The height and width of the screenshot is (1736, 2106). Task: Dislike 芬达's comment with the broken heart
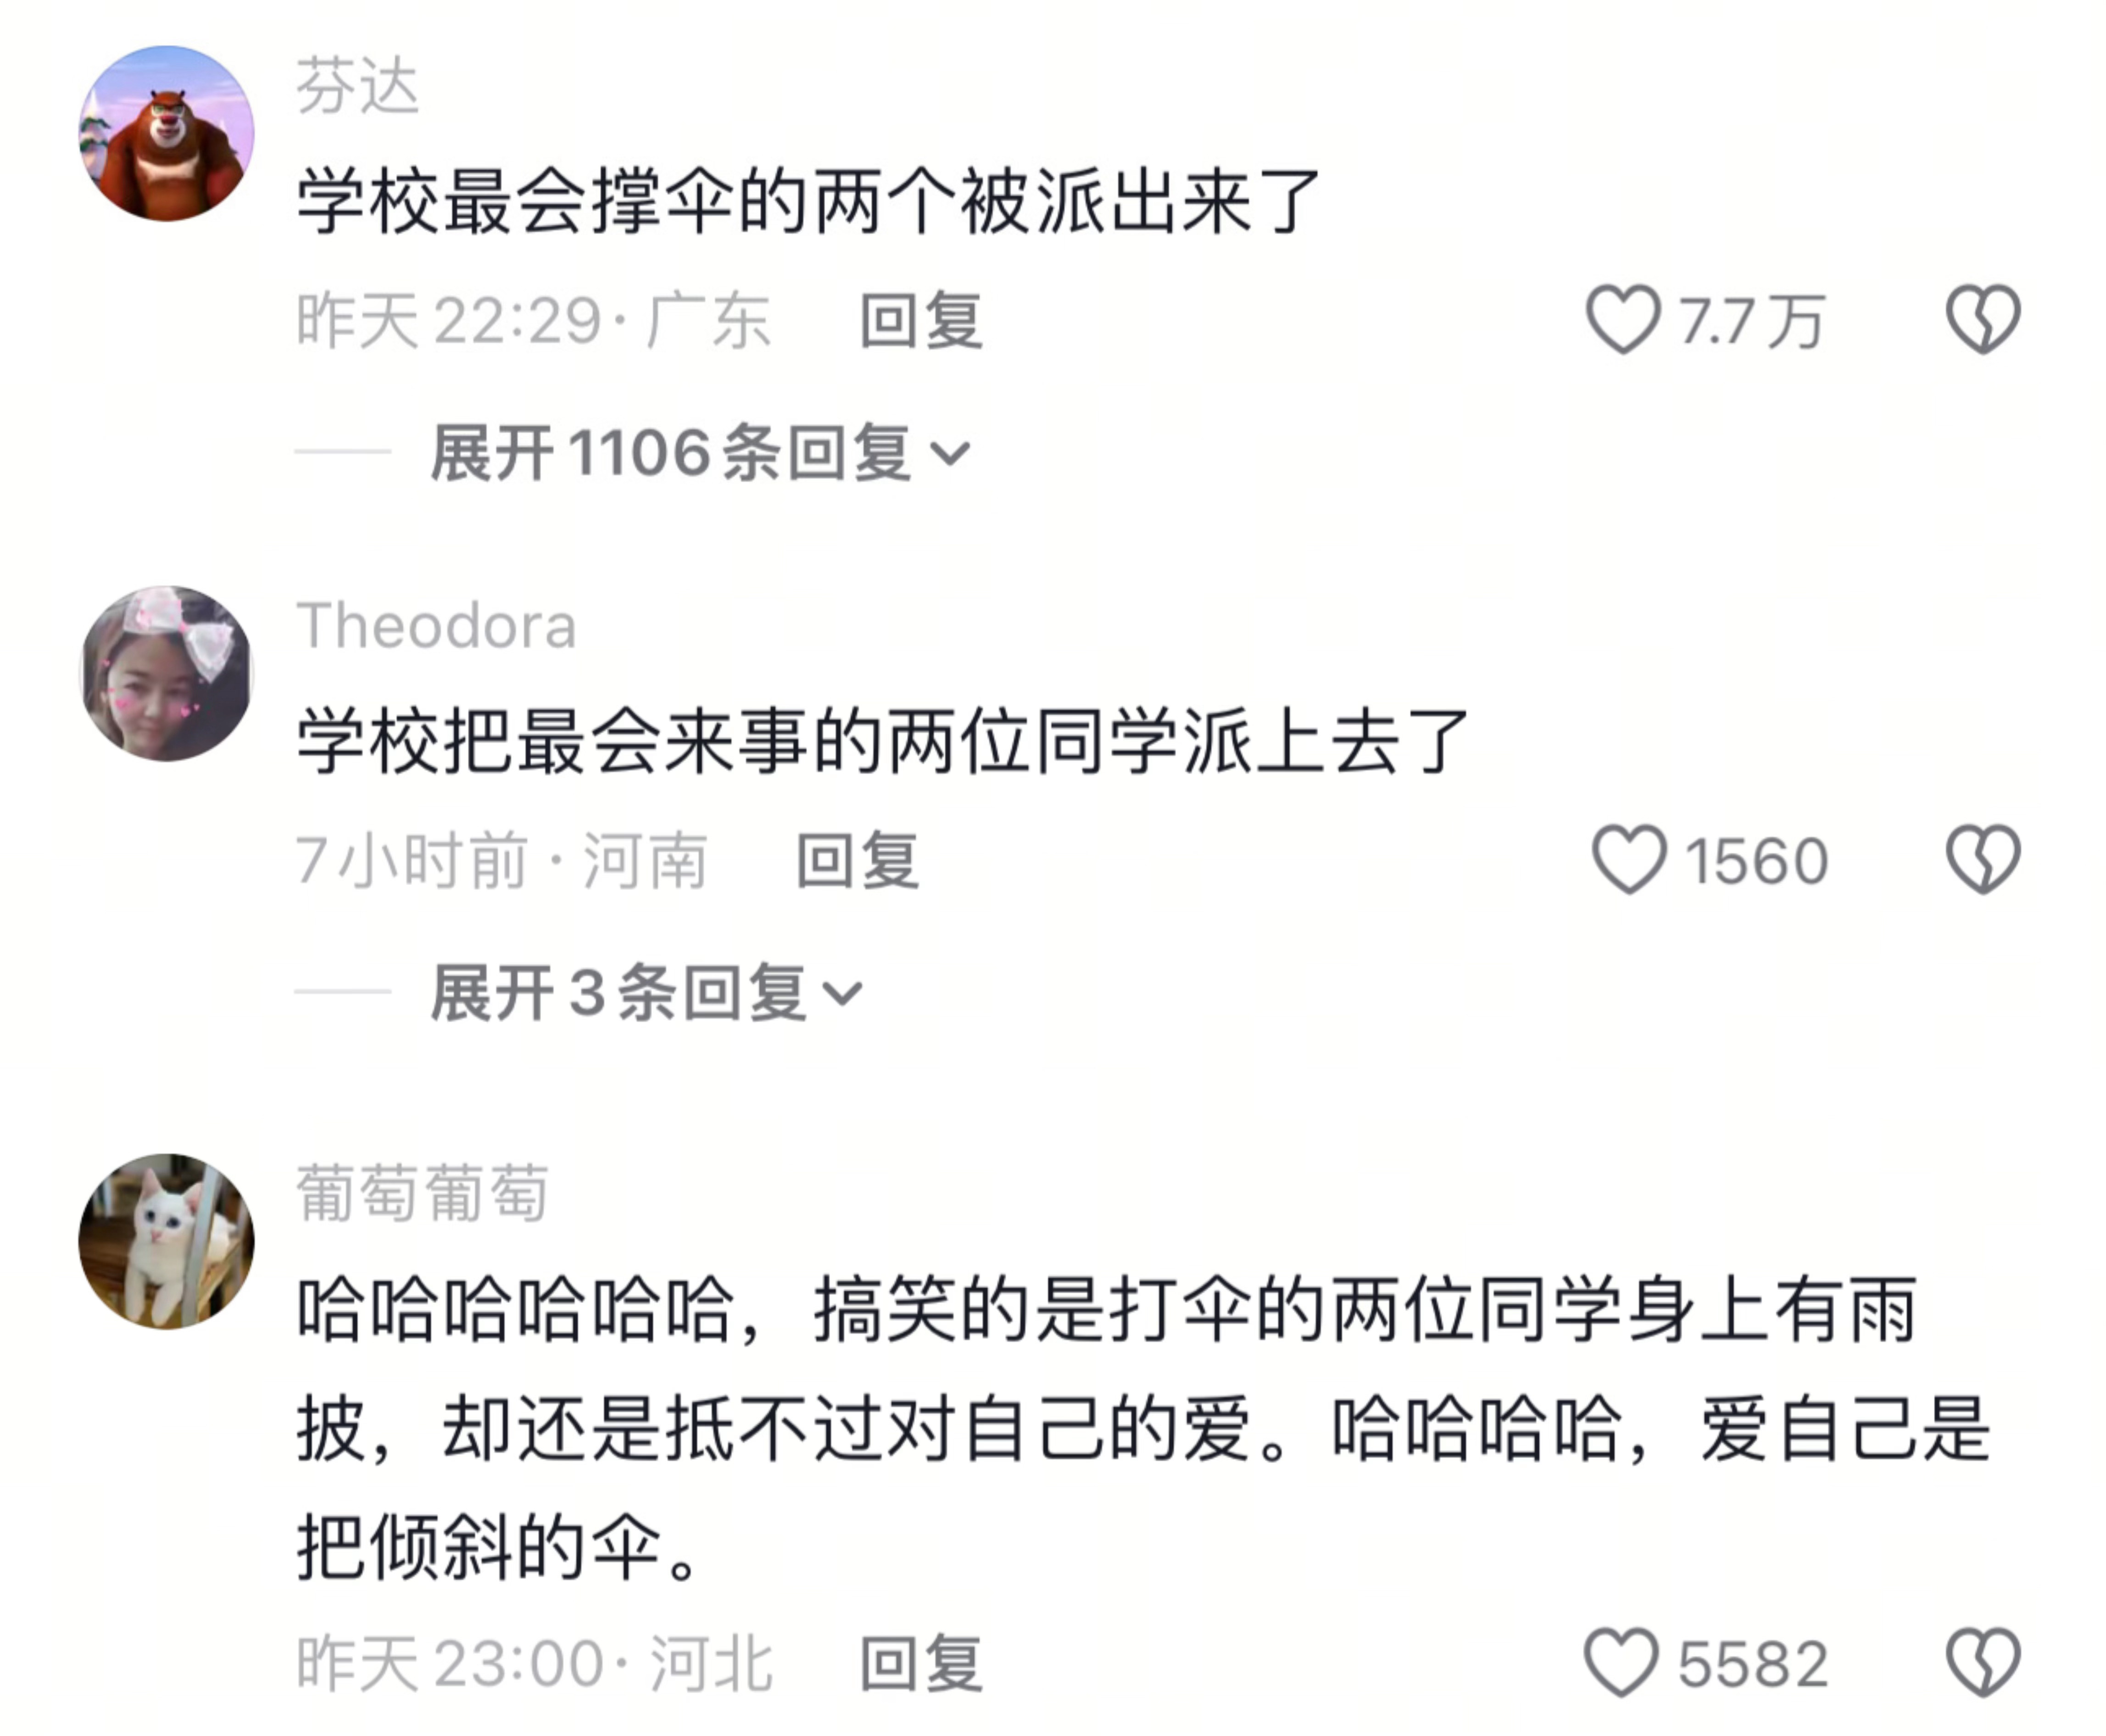(1983, 320)
